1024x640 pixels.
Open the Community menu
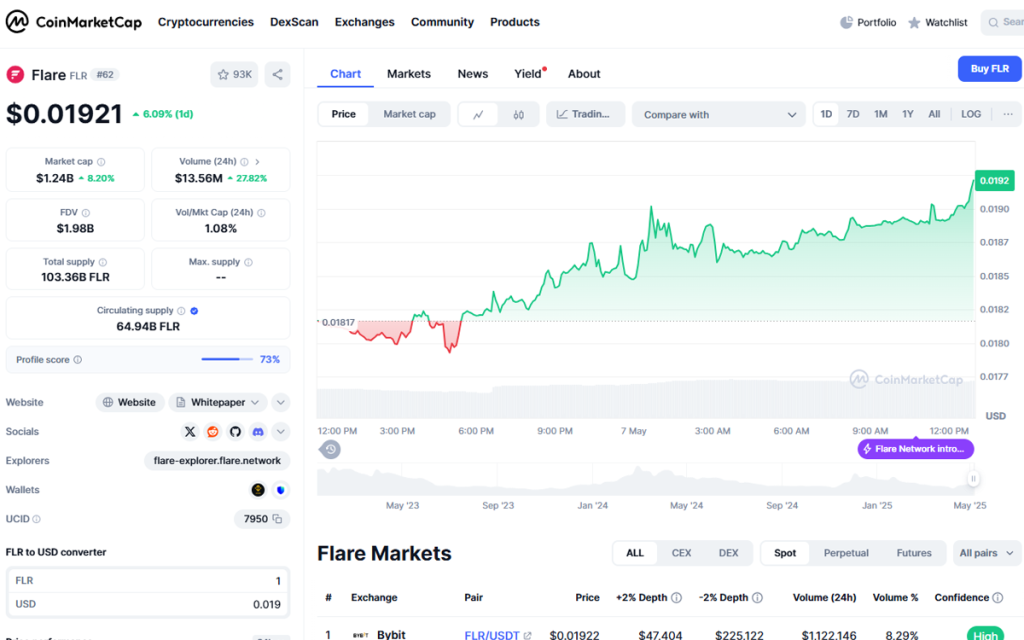coord(442,22)
